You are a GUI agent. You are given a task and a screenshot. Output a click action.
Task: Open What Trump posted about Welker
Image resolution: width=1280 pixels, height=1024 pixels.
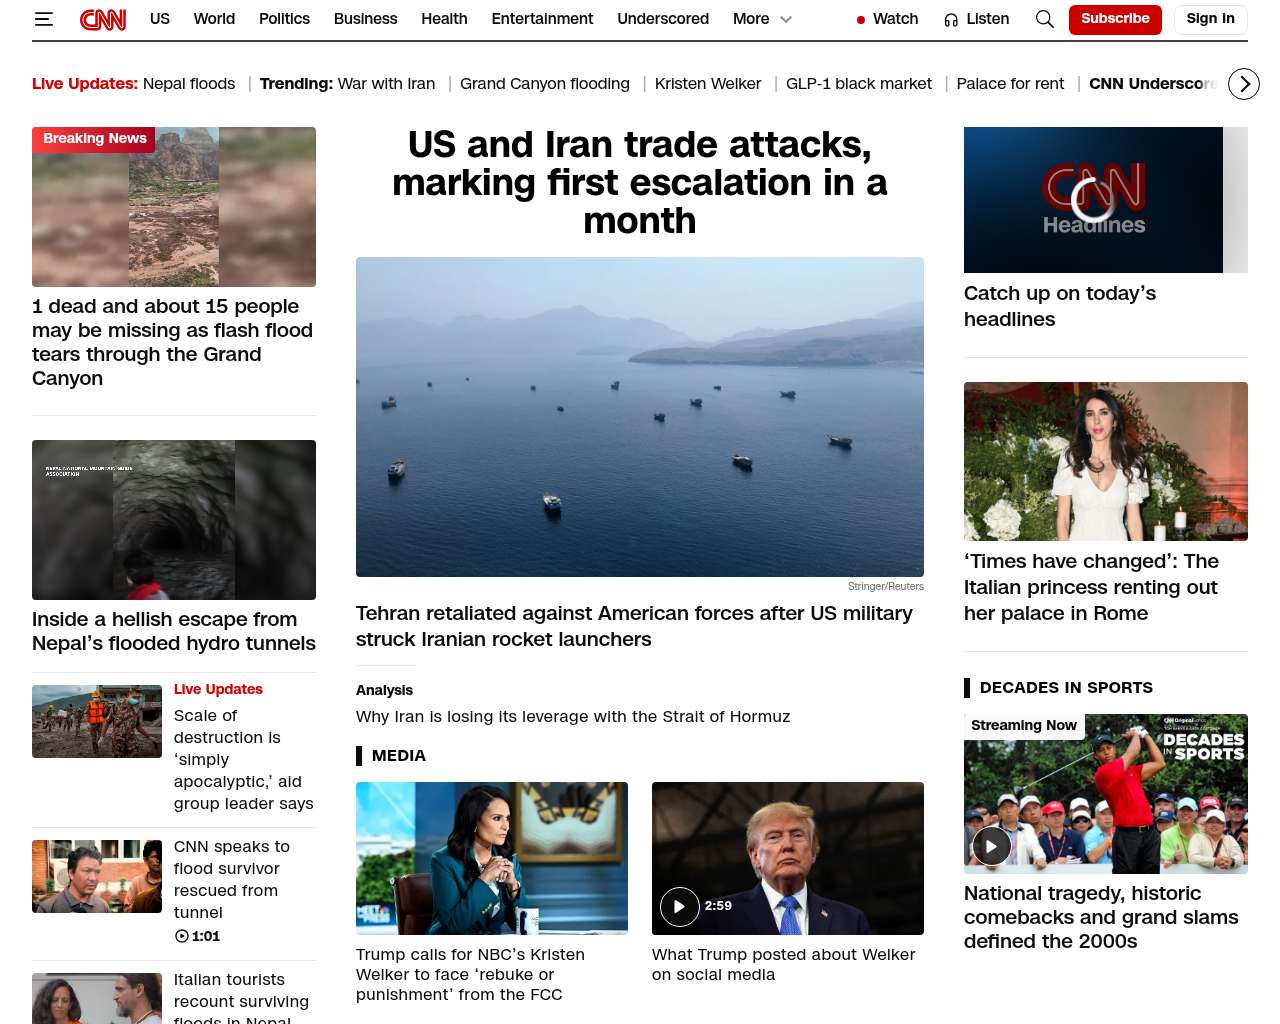(783, 964)
